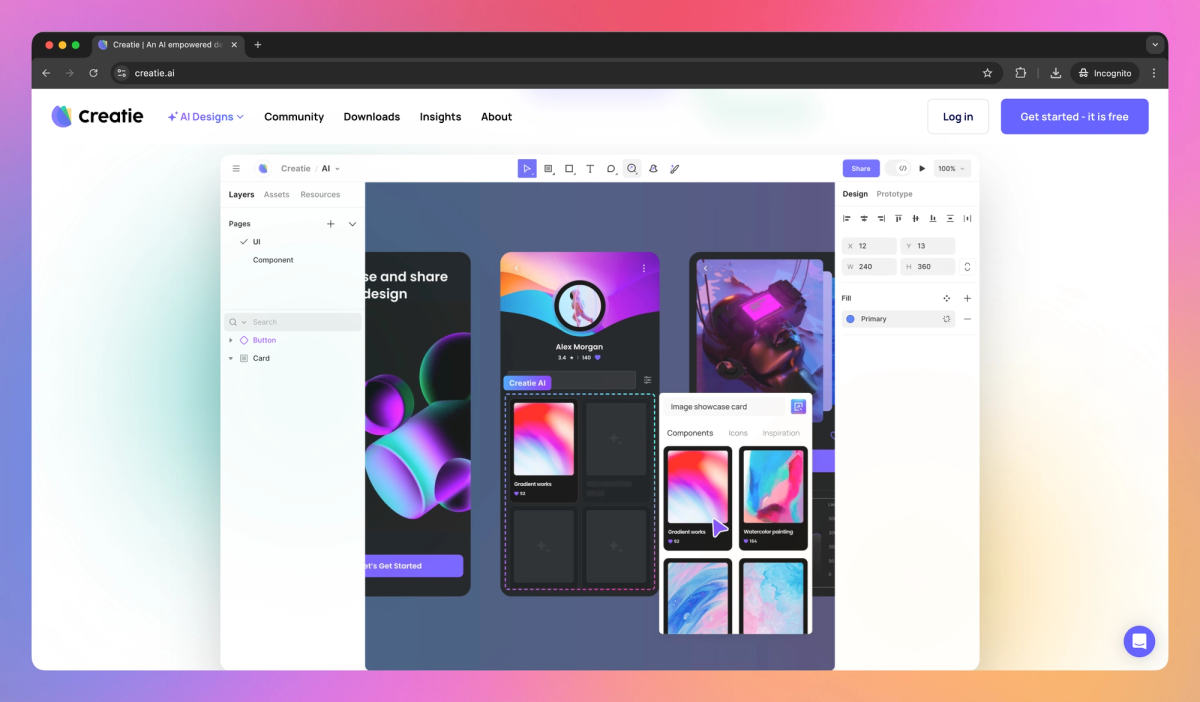The width and height of the screenshot is (1200, 702).
Task: Click the layer Search field
Action: pyautogui.click(x=293, y=322)
